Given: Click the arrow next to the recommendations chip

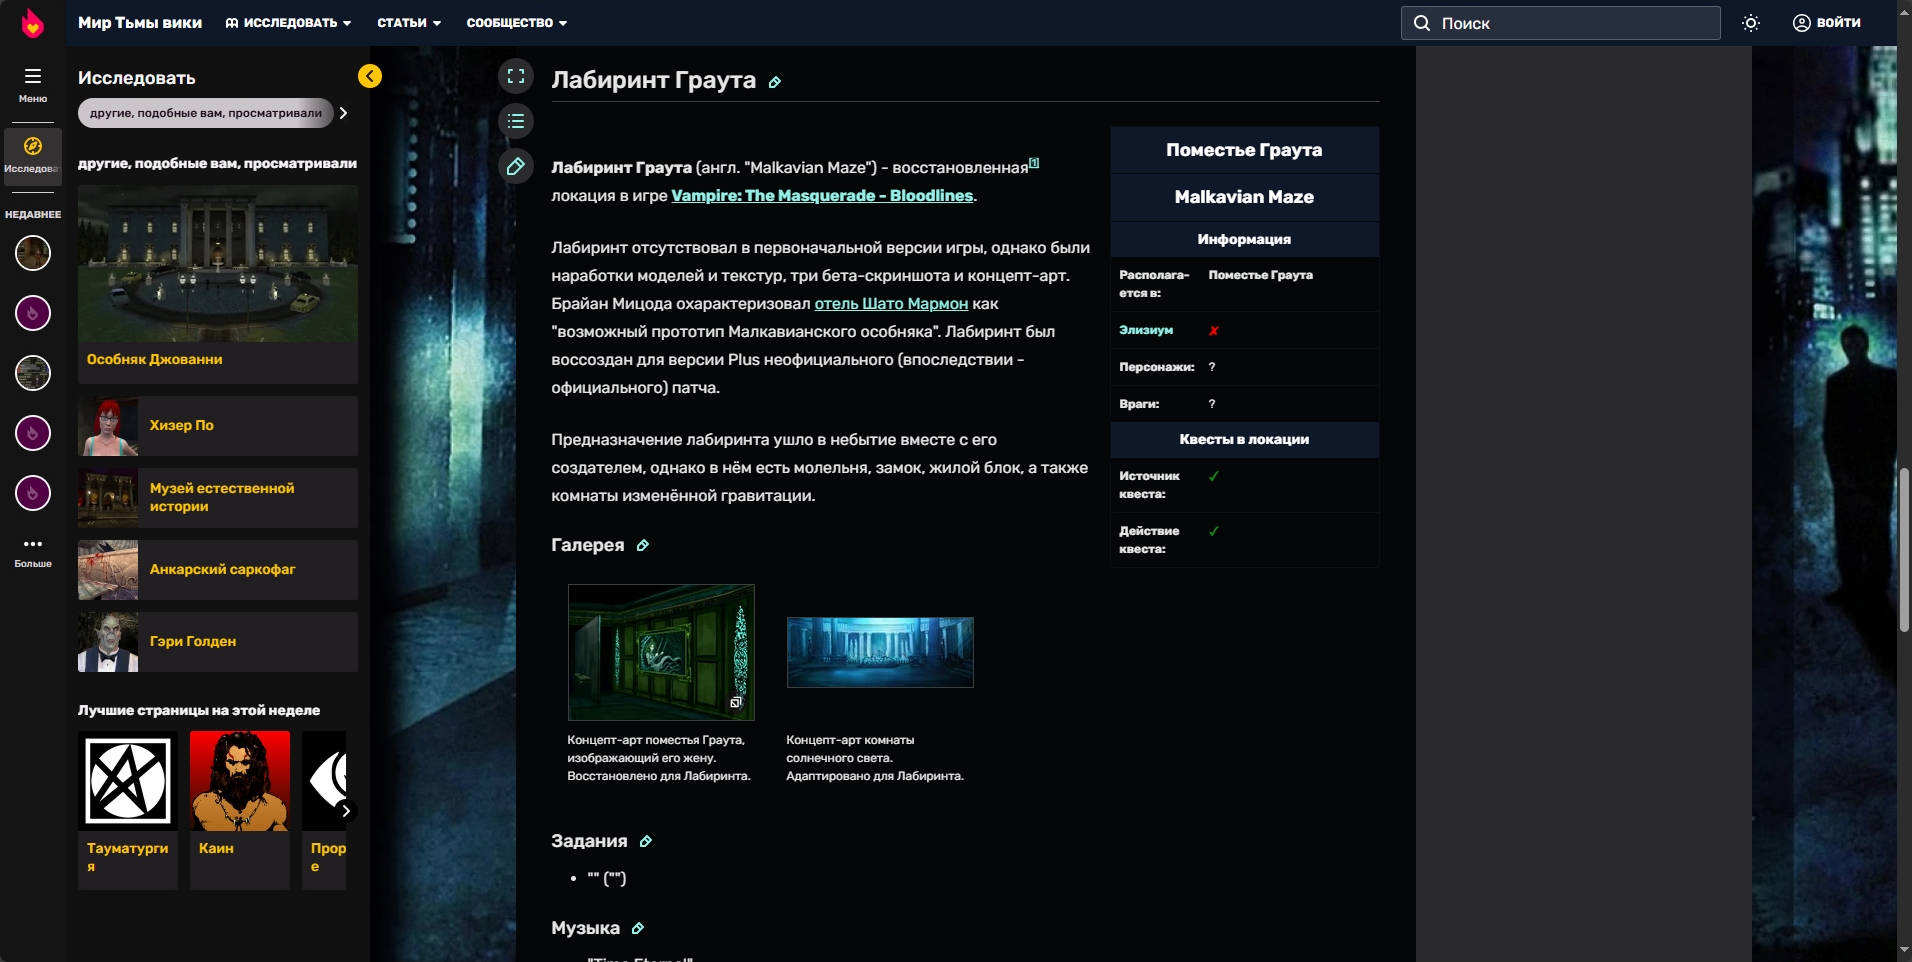Looking at the screenshot, I should pos(343,113).
